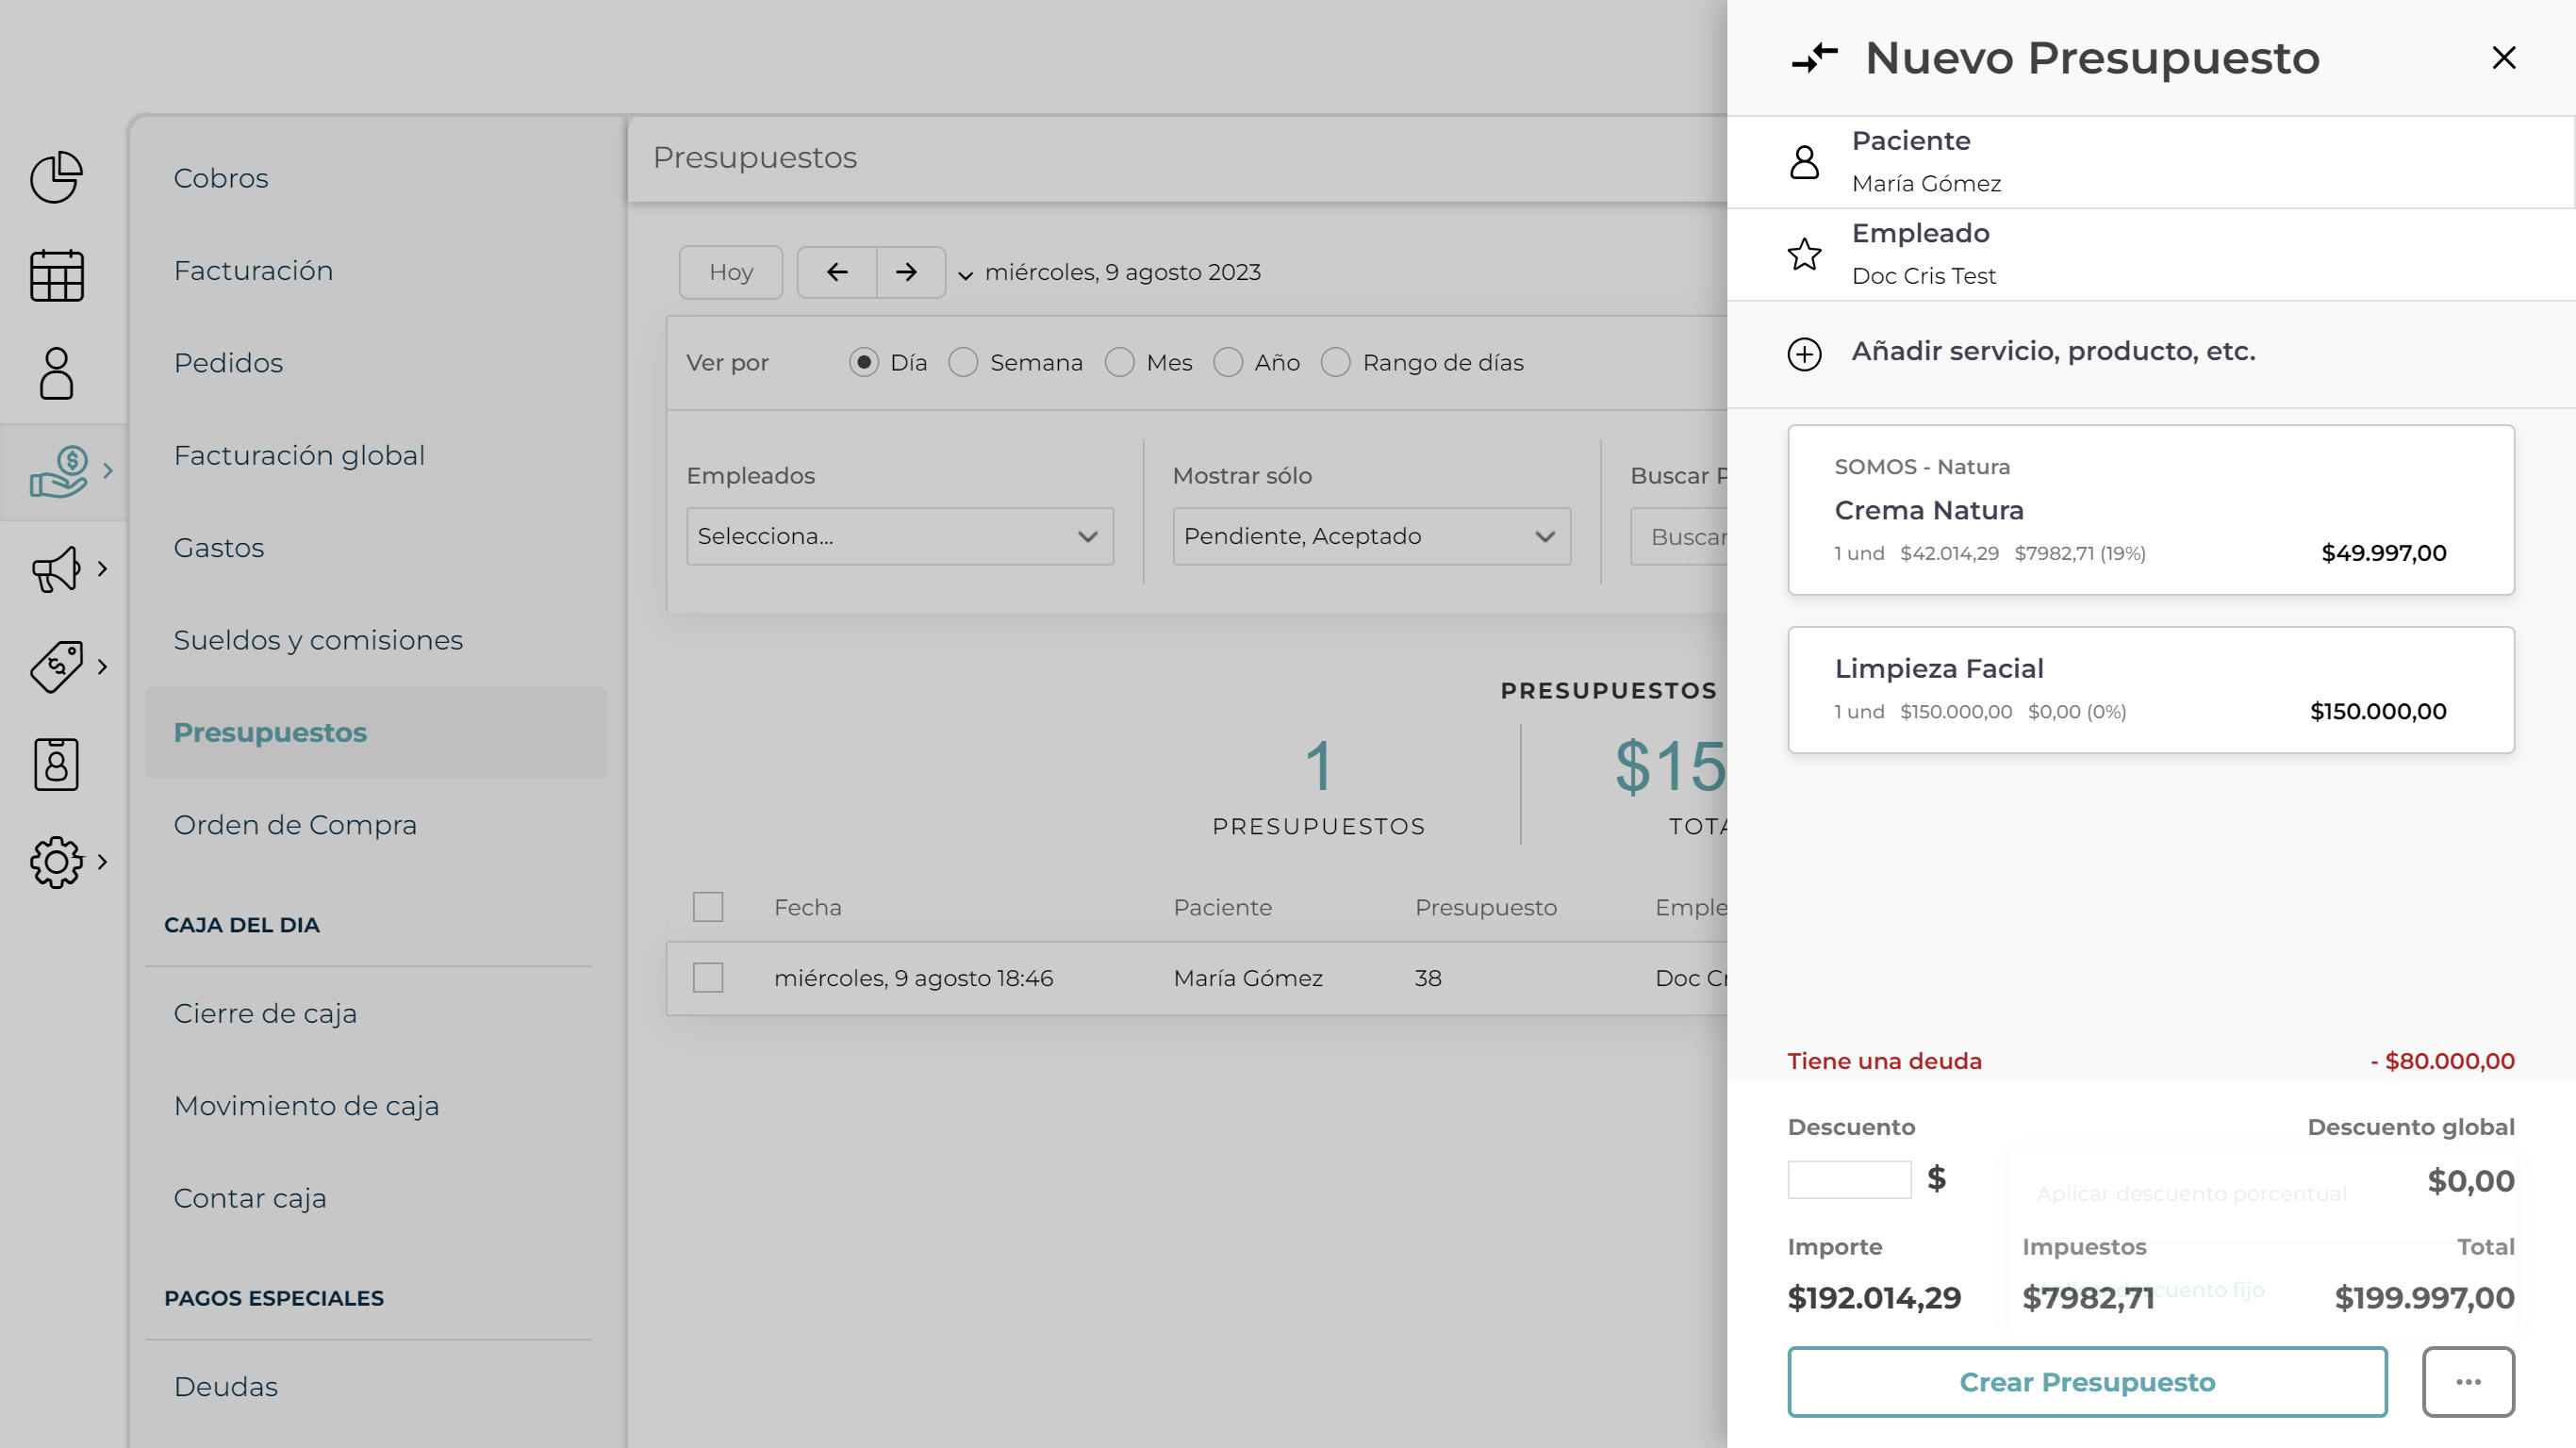
Task: Click the collapse arrows icon beside Nuevo Presupuesto
Action: click(1814, 58)
